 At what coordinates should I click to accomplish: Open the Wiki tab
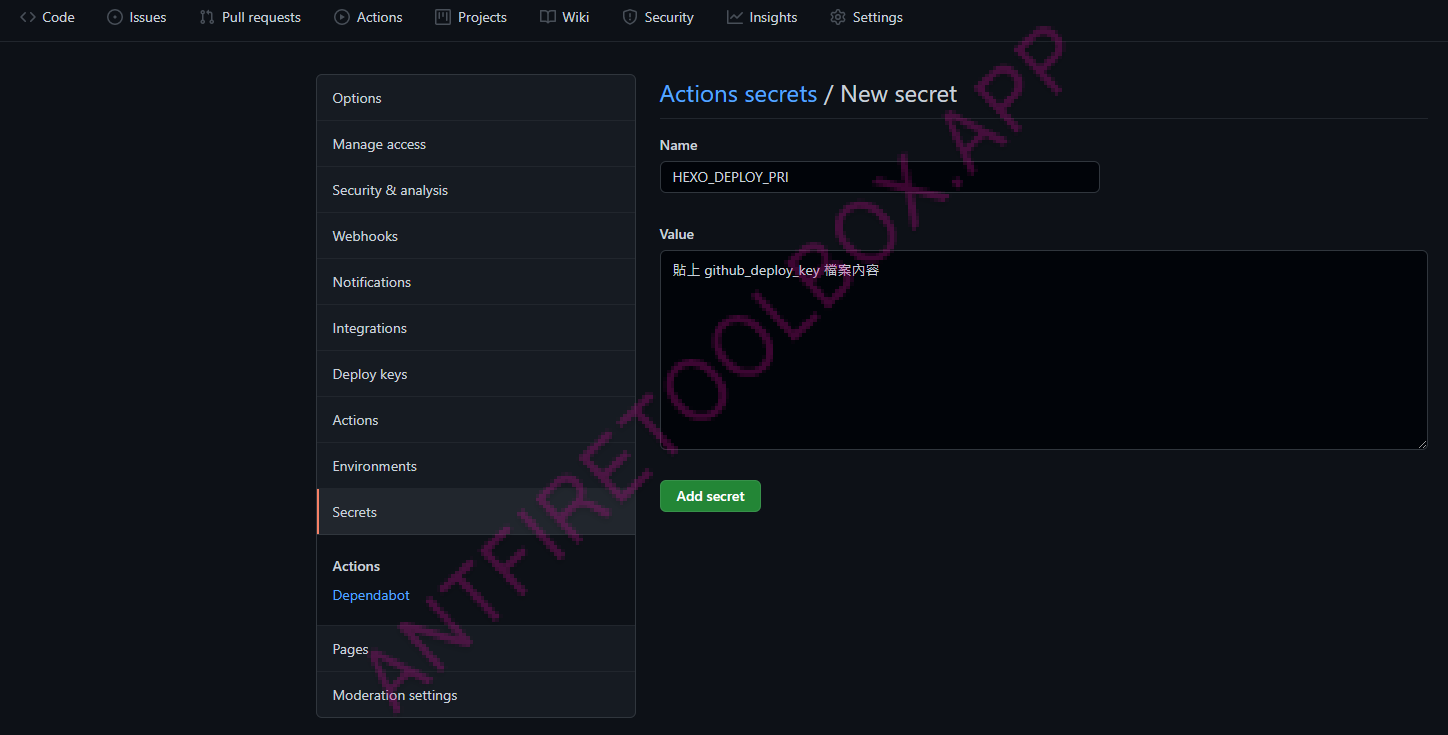(x=565, y=17)
